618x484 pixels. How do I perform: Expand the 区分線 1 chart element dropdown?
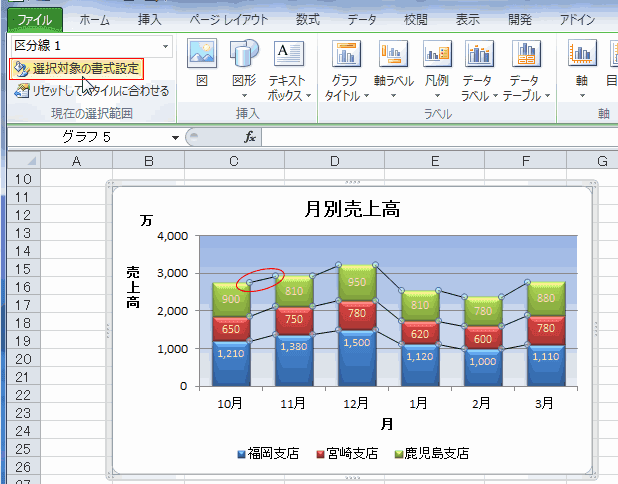click(164, 46)
